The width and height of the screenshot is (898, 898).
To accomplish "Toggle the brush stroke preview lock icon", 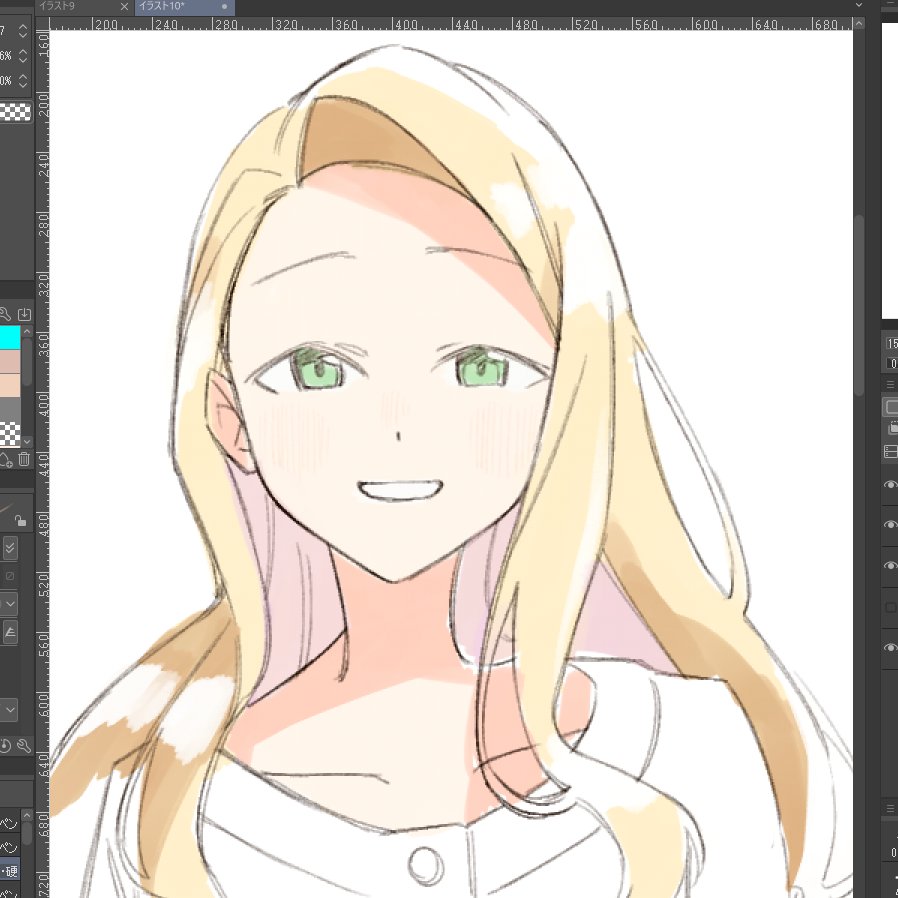I will pyautogui.click(x=20, y=521).
